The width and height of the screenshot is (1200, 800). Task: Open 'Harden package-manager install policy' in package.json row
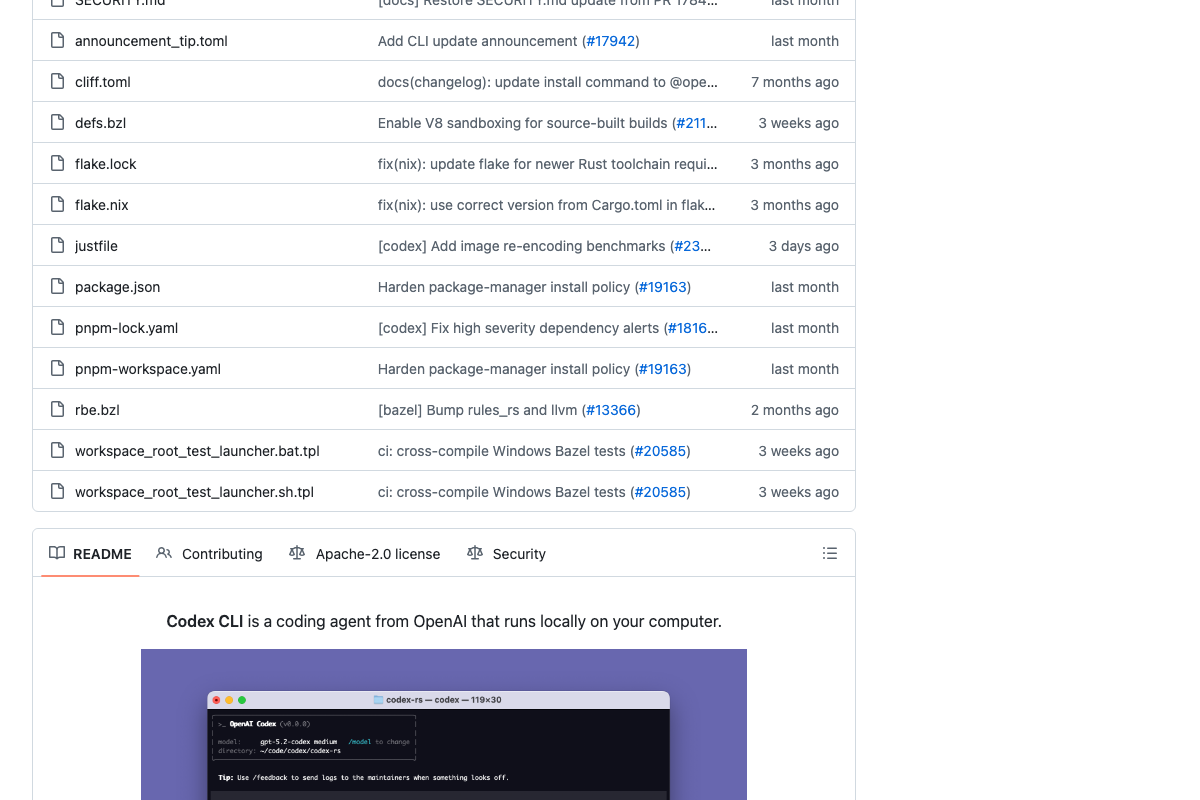click(504, 287)
